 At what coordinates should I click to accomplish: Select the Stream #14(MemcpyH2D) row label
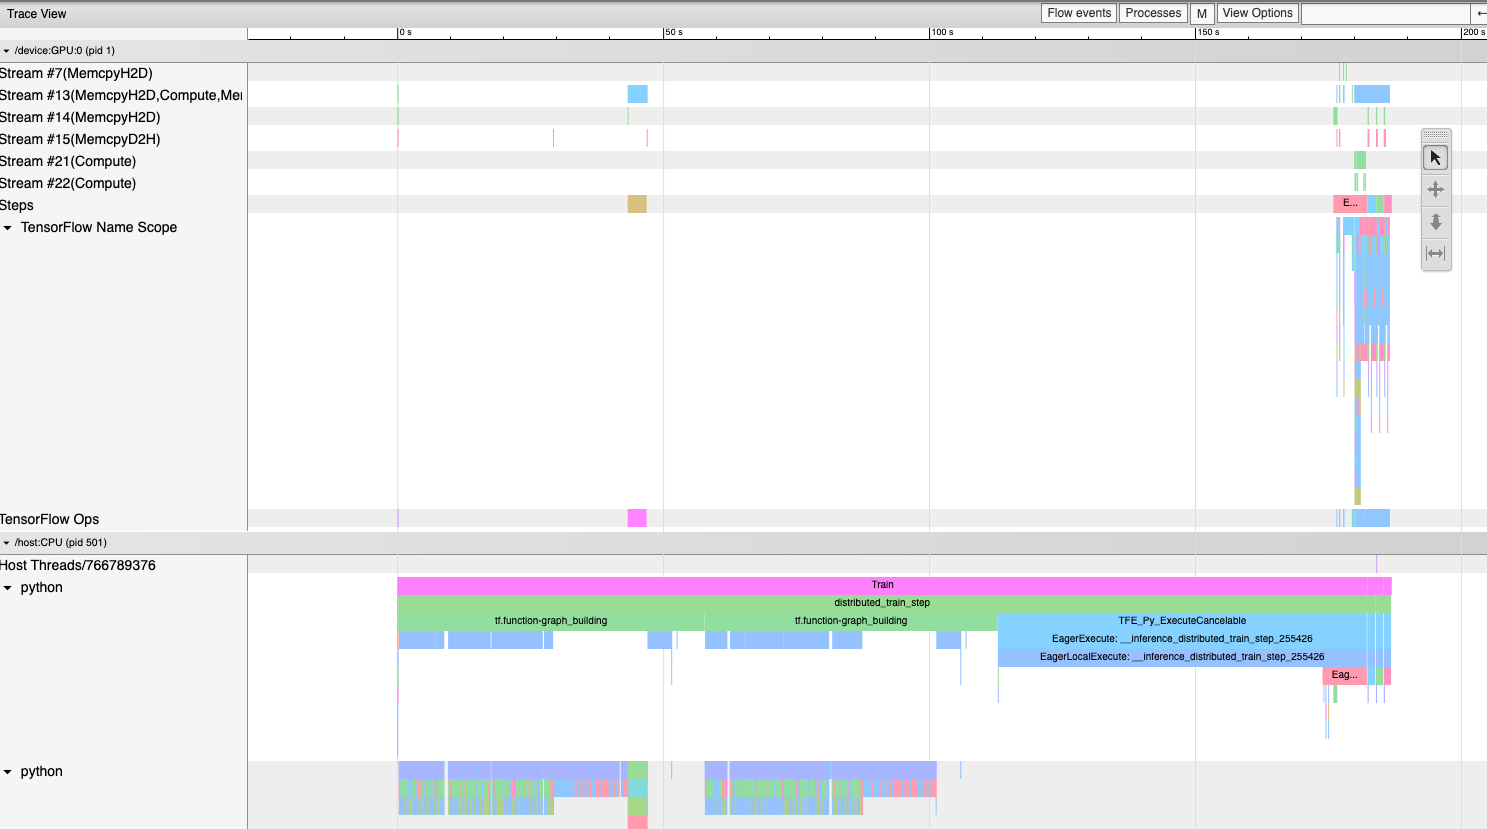click(80, 117)
